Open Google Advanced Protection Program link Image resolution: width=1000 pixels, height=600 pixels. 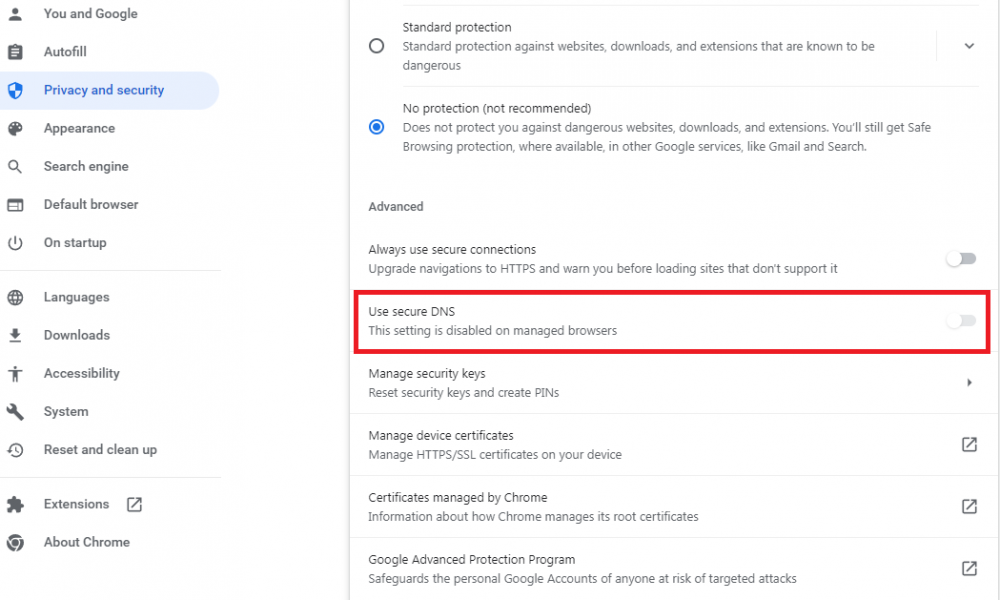[x=969, y=568]
